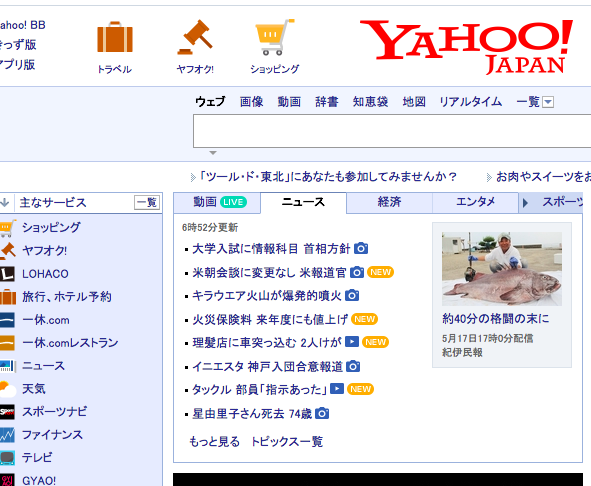Click the もっと見る link under headlines
Viewport: 591px width, 486px height.
[x=214, y=442]
